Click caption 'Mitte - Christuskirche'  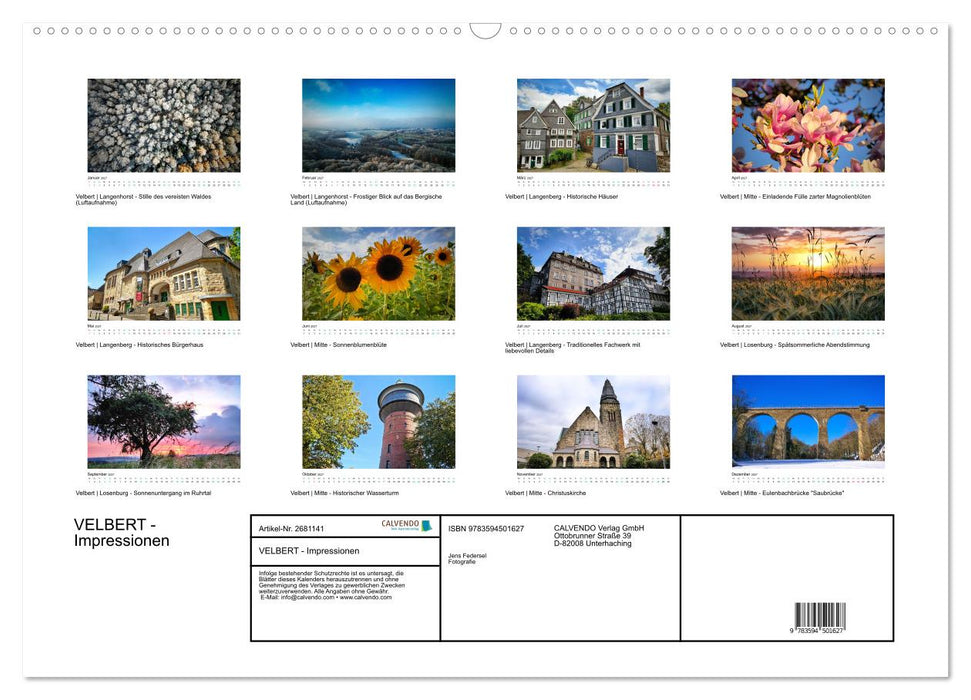click(x=546, y=493)
